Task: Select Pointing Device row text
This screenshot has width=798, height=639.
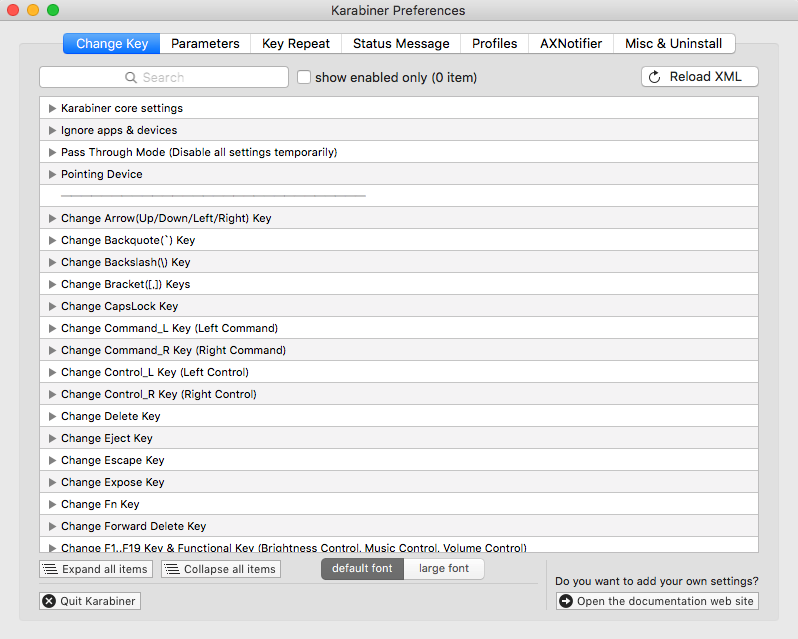Action: coord(102,174)
